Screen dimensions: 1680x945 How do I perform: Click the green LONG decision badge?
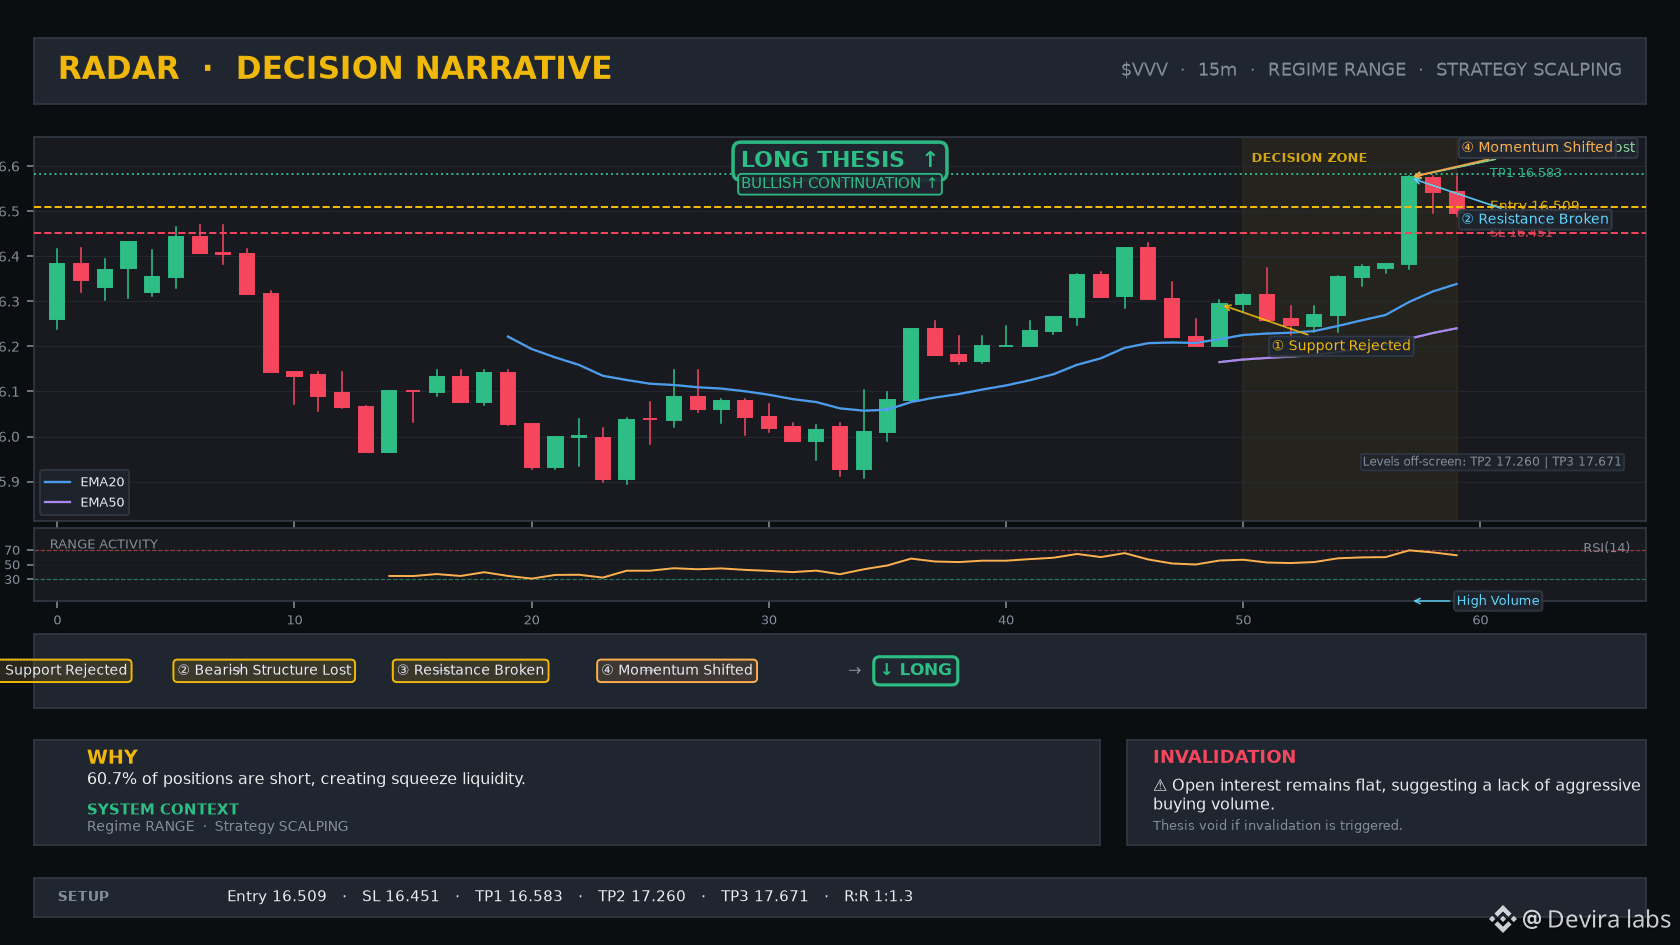tap(915, 670)
